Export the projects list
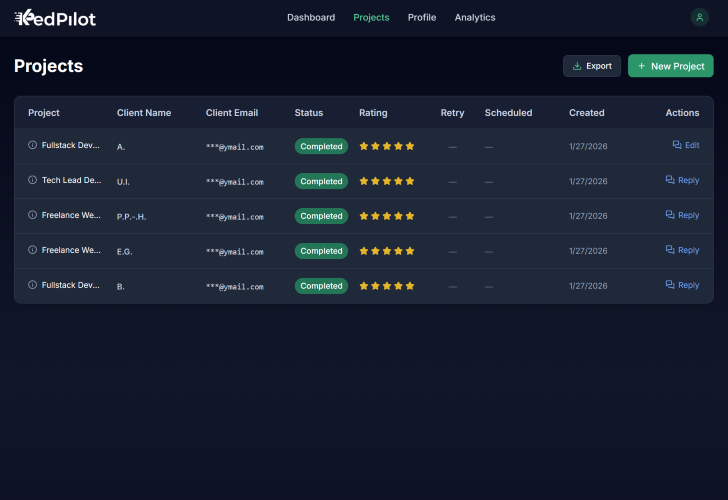This screenshot has height=500, width=728. pyautogui.click(x=592, y=66)
